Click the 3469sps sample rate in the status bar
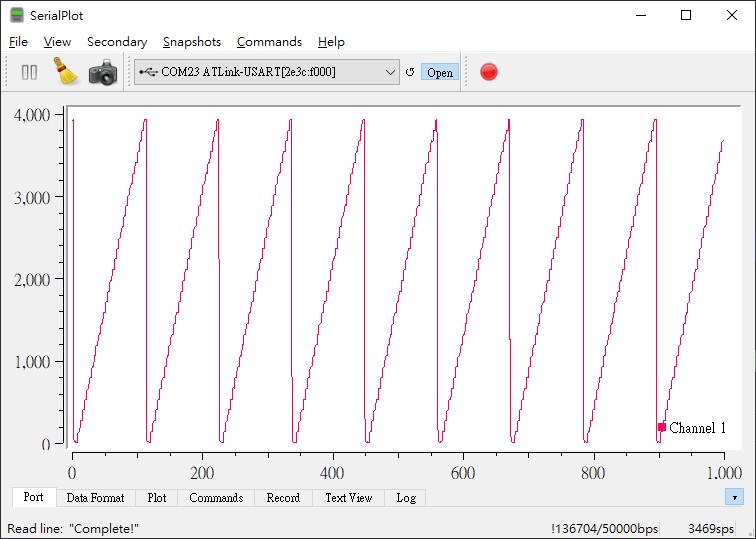Image resolution: width=756 pixels, height=539 pixels. (x=711, y=529)
